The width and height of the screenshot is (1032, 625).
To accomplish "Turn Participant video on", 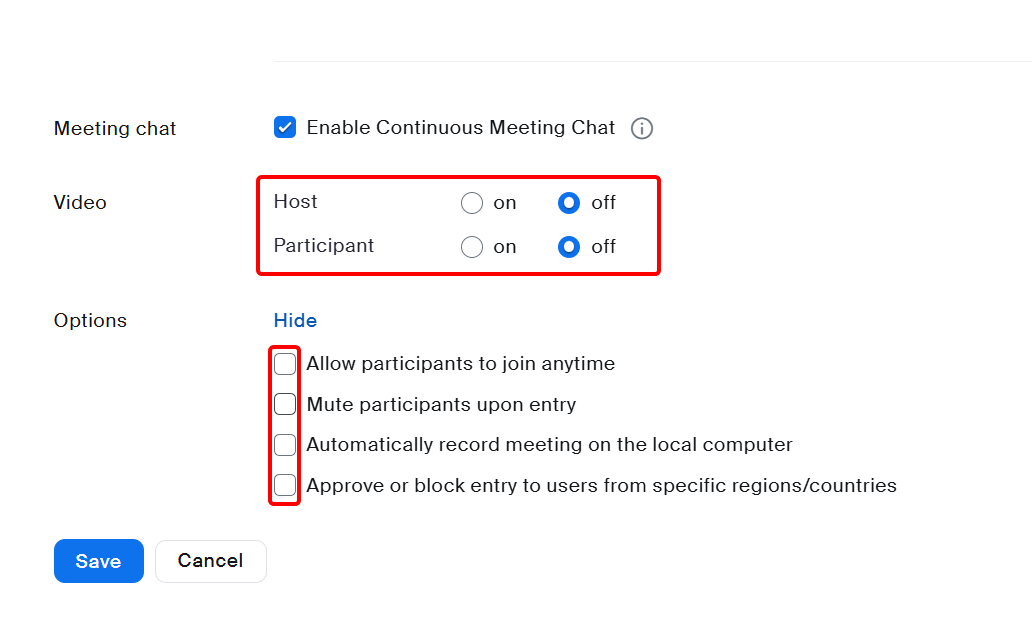I will (x=471, y=247).
